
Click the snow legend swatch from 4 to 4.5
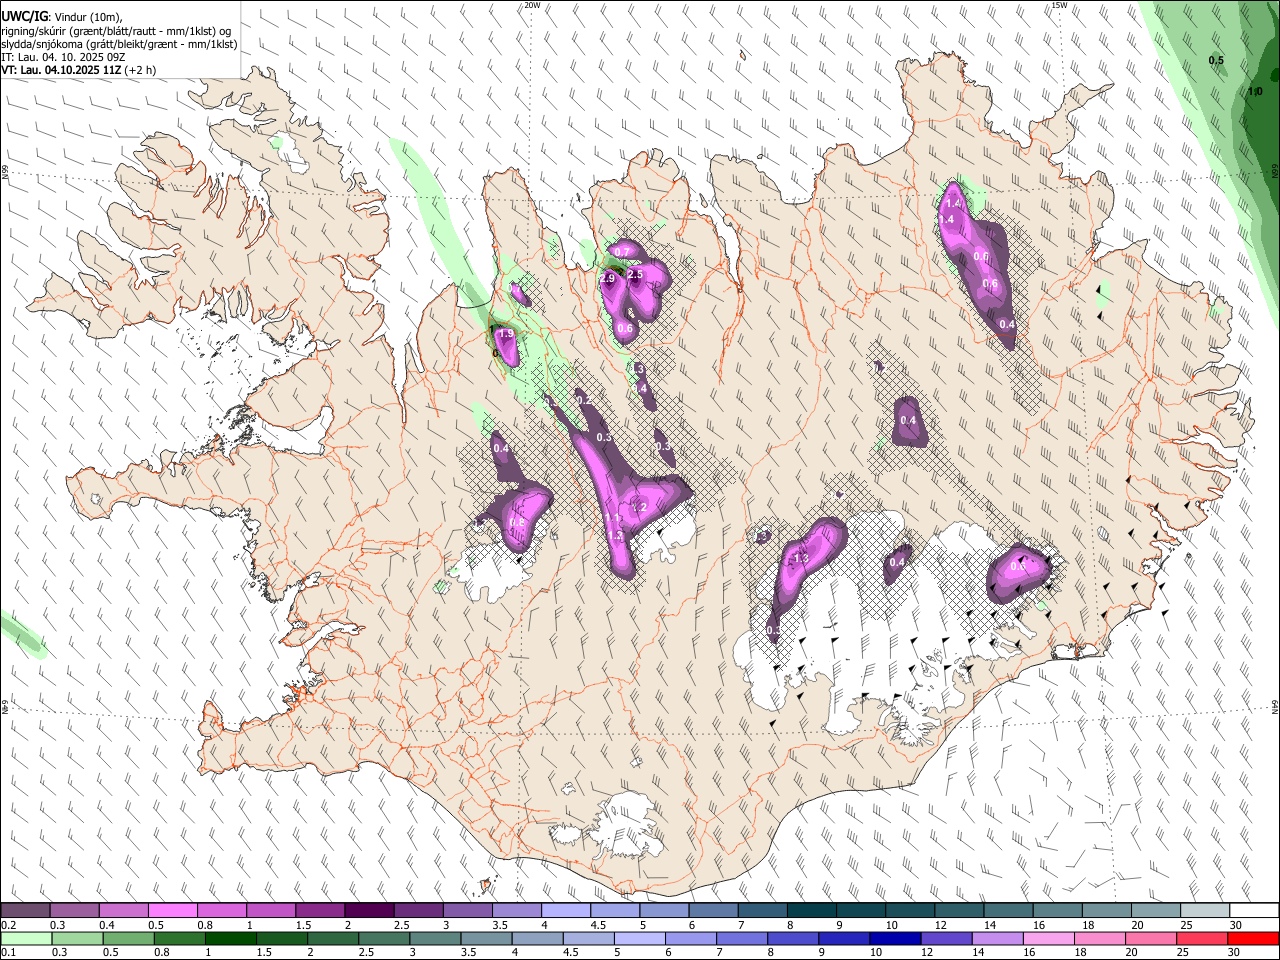coord(565,910)
